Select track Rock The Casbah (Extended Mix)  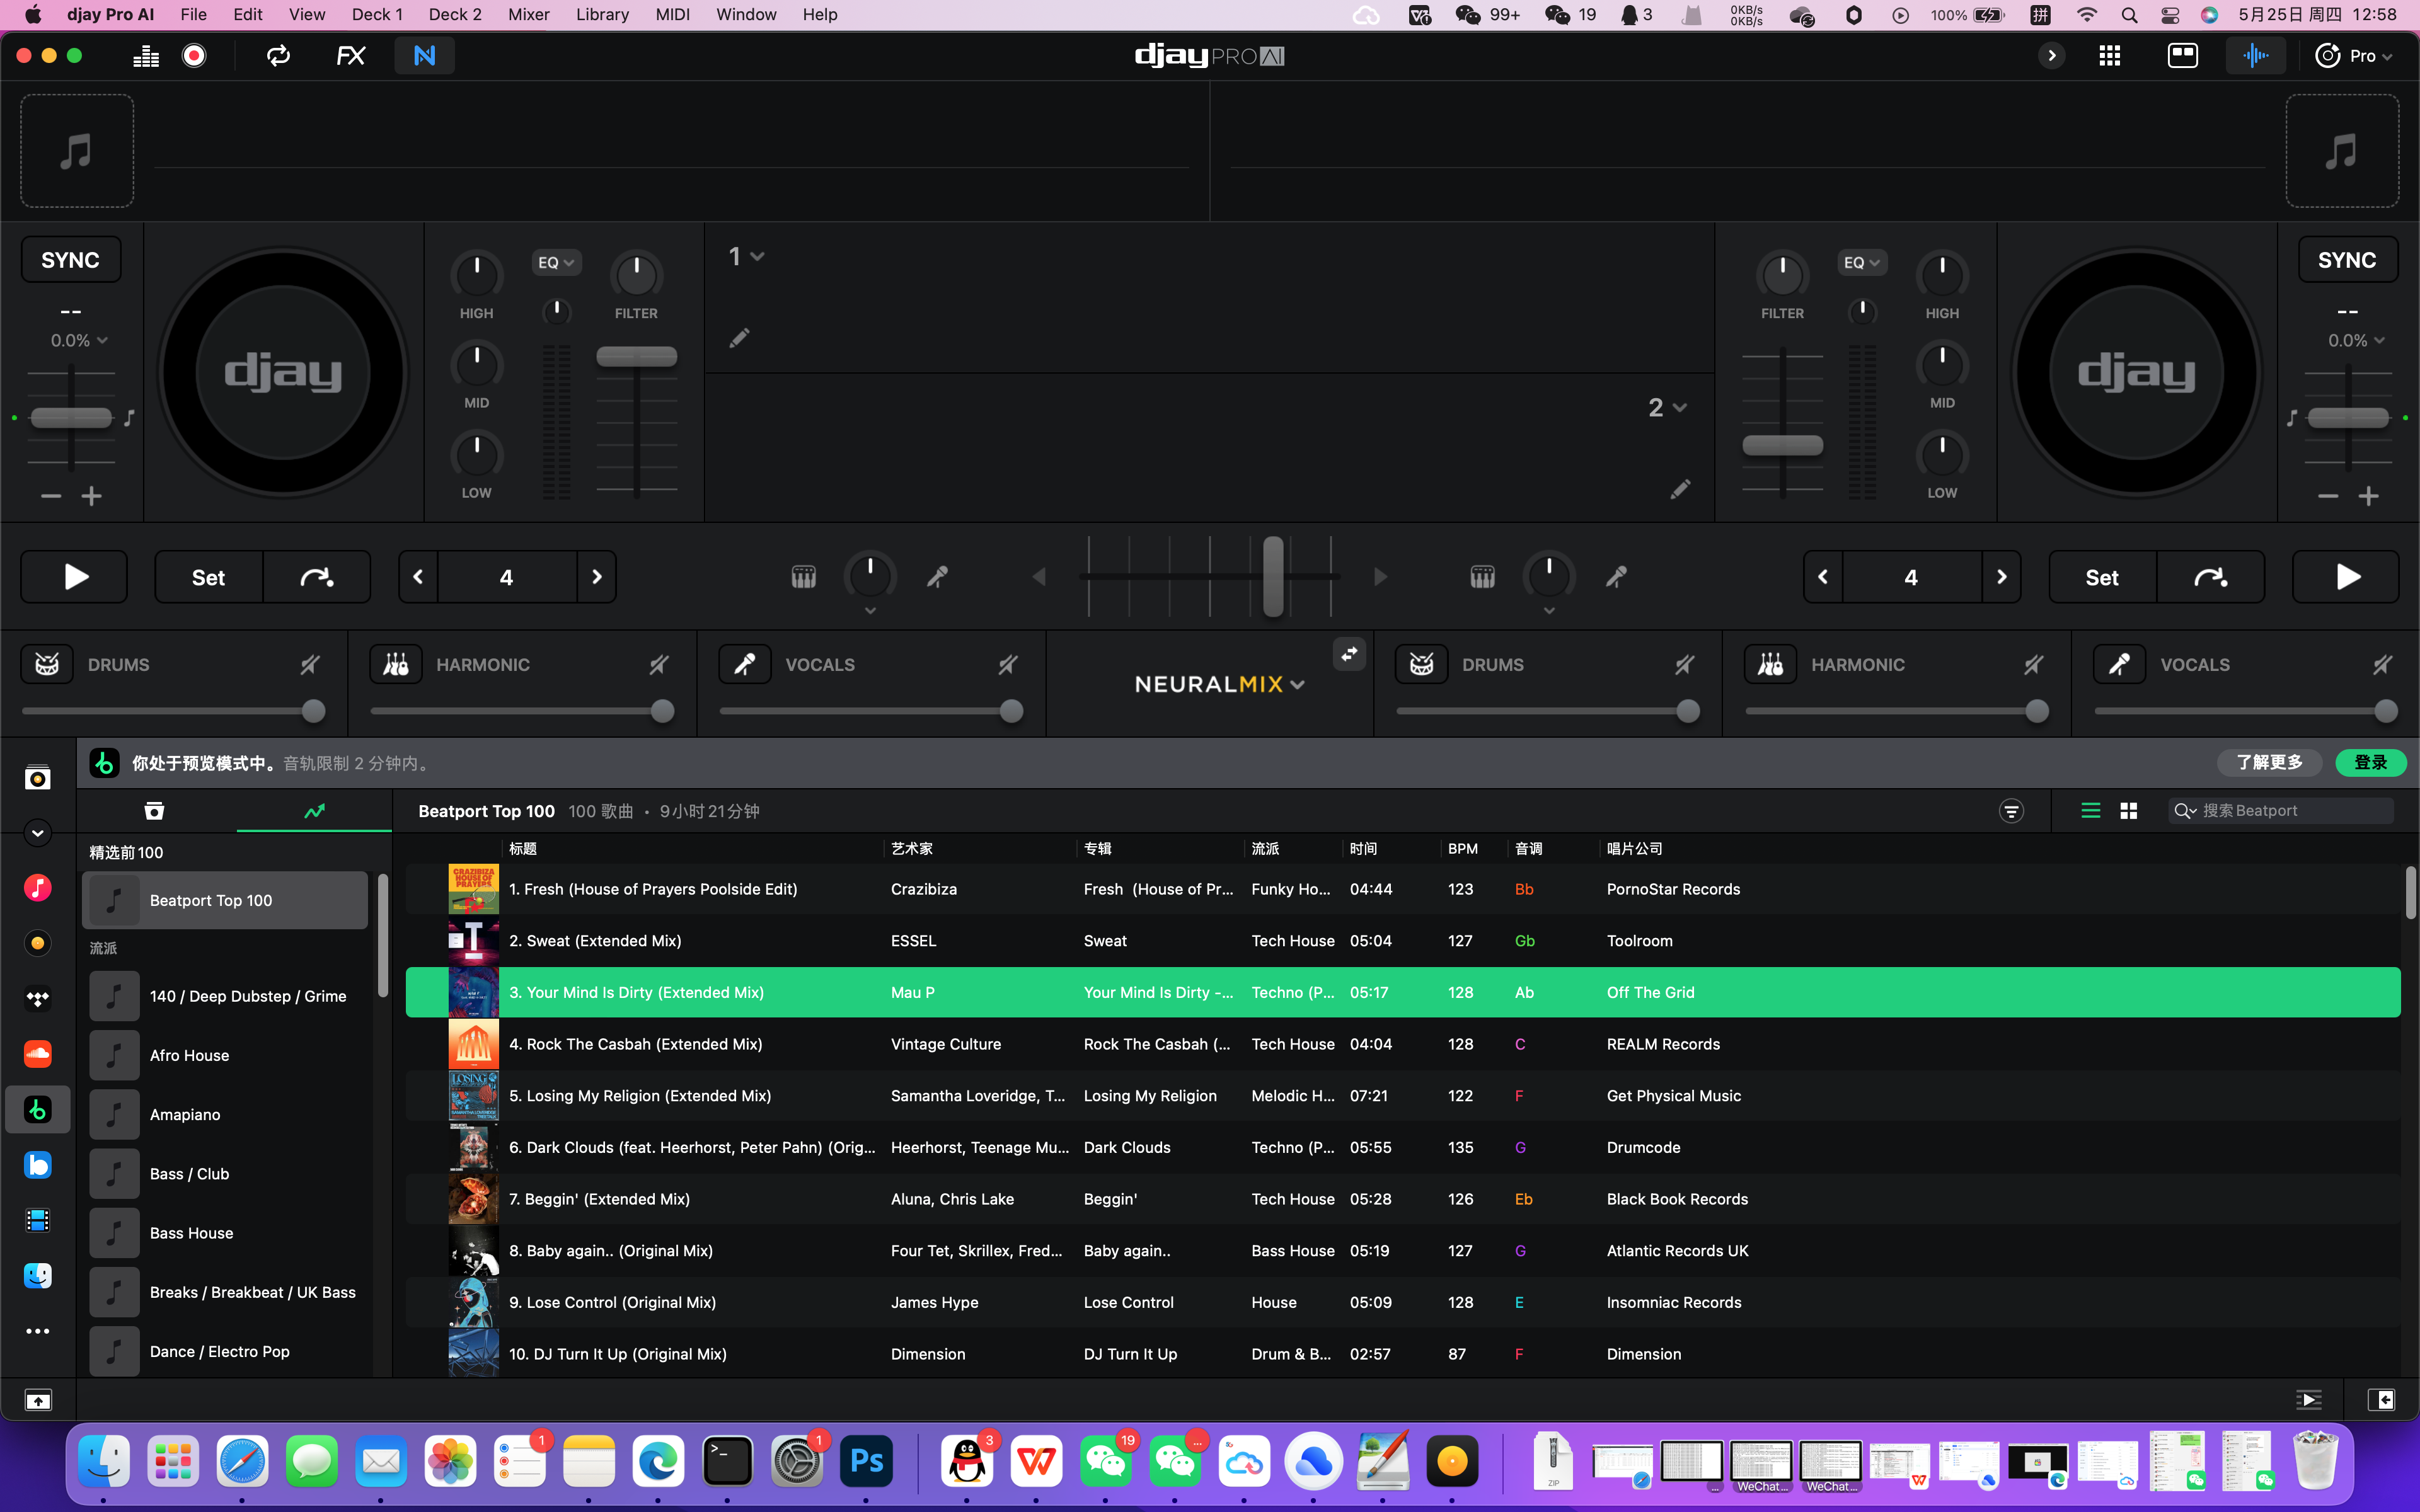click(x=1403, y=1044)
